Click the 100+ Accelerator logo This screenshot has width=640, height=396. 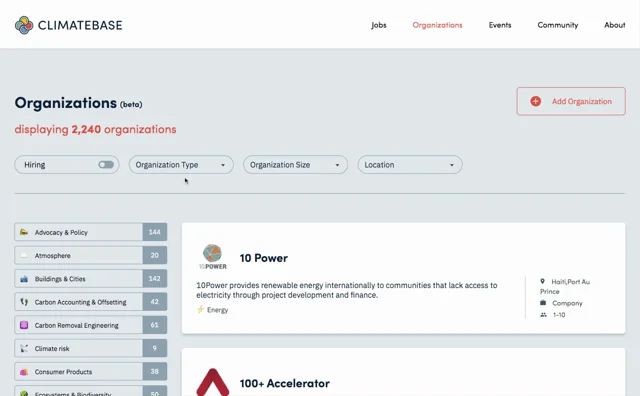(x=213, y=382)
